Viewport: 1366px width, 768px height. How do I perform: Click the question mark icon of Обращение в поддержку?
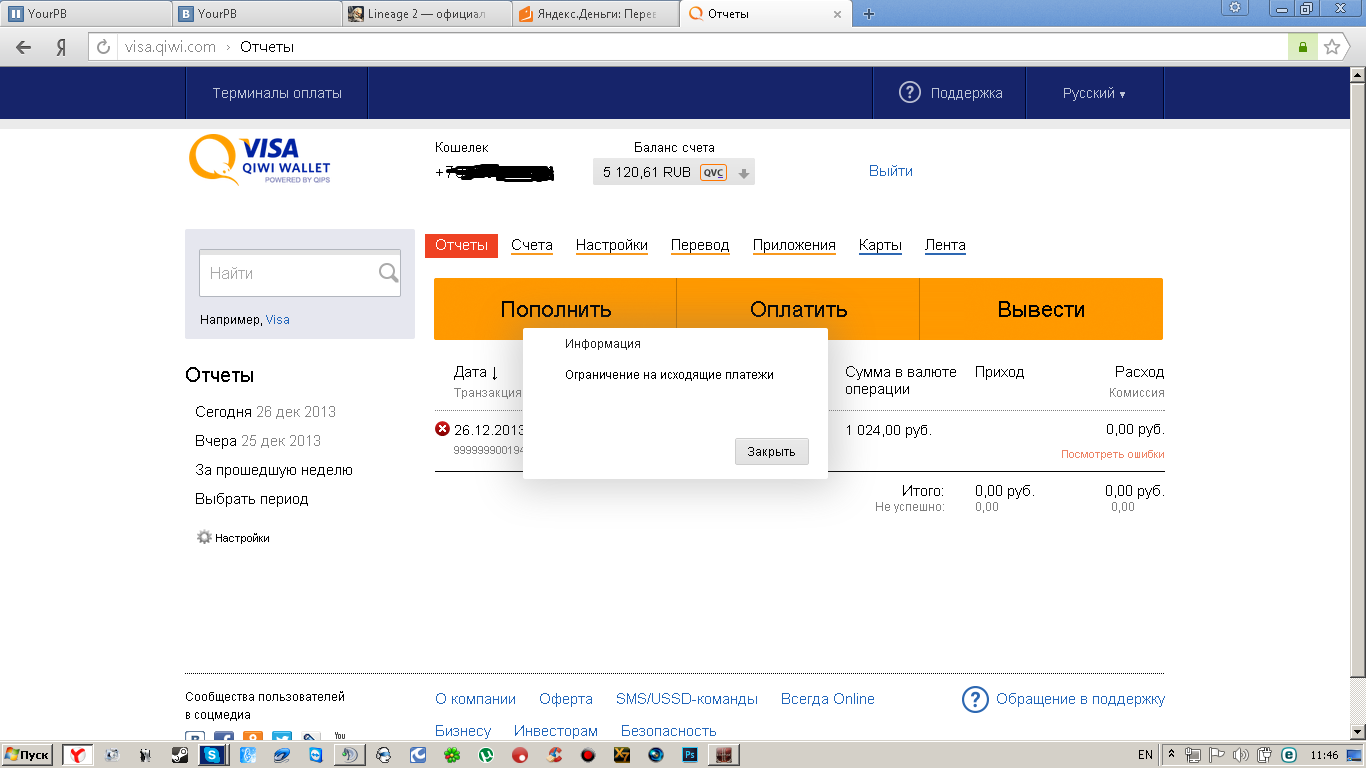tap(975, 699)
